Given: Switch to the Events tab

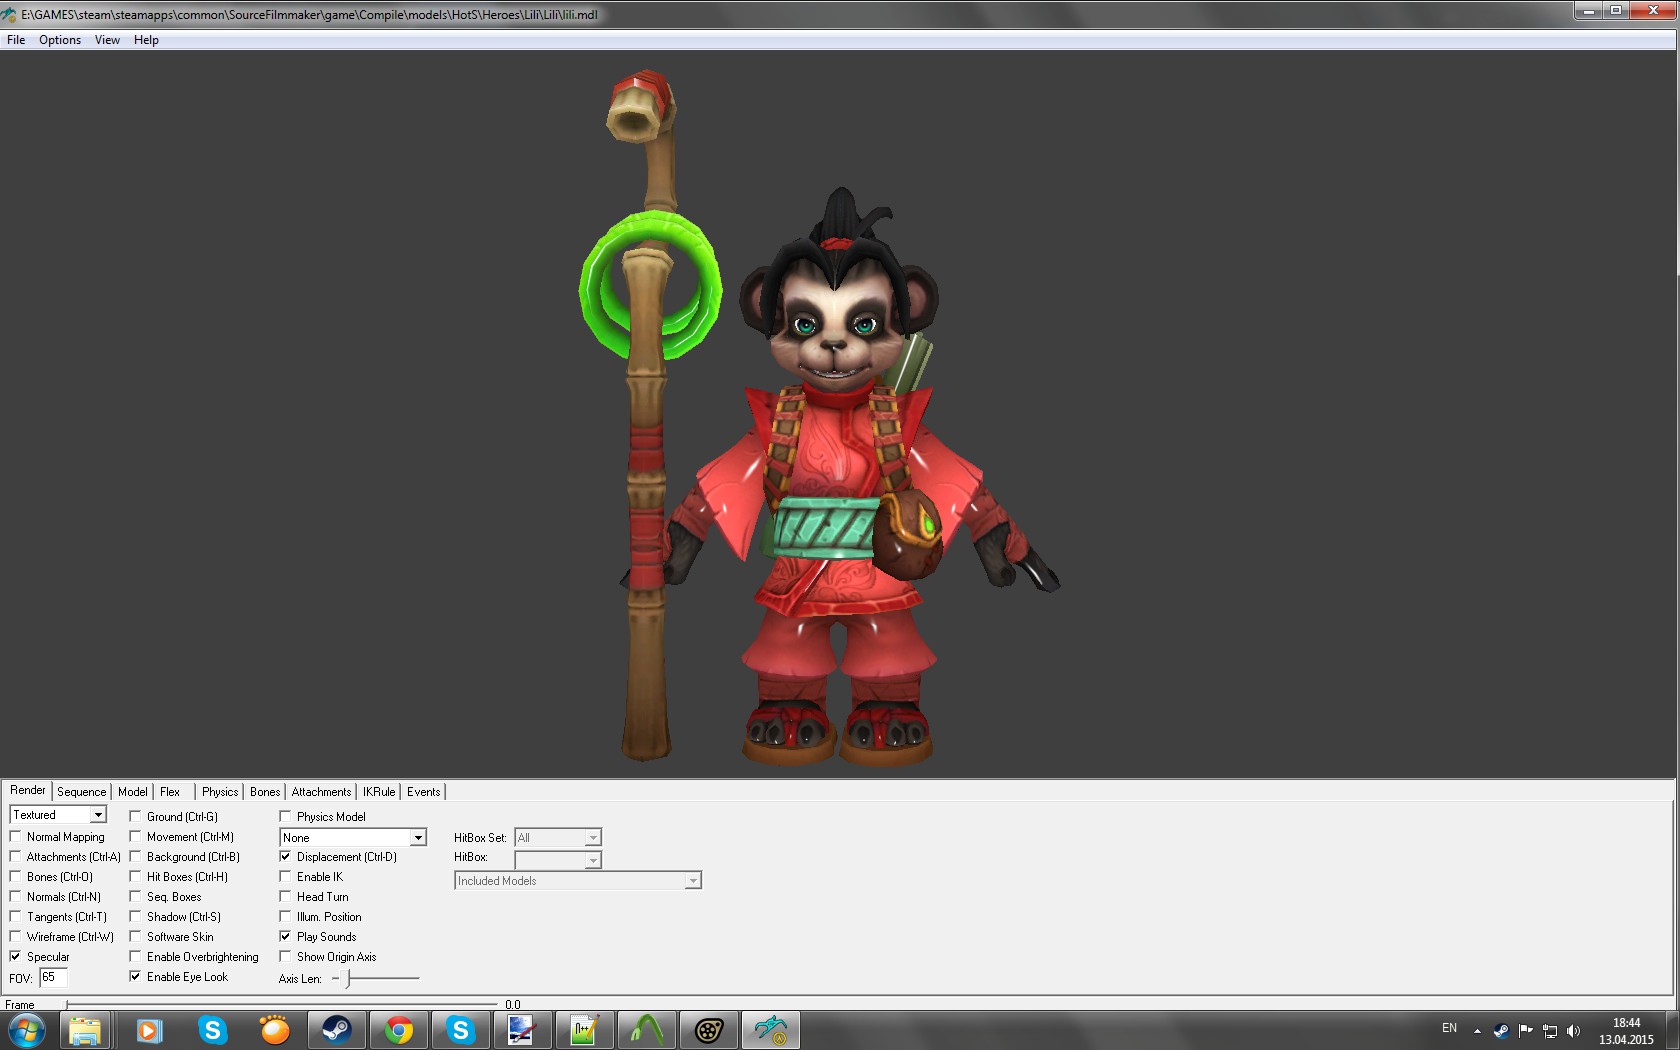Looking at the screenshot, I should [424, 792].
